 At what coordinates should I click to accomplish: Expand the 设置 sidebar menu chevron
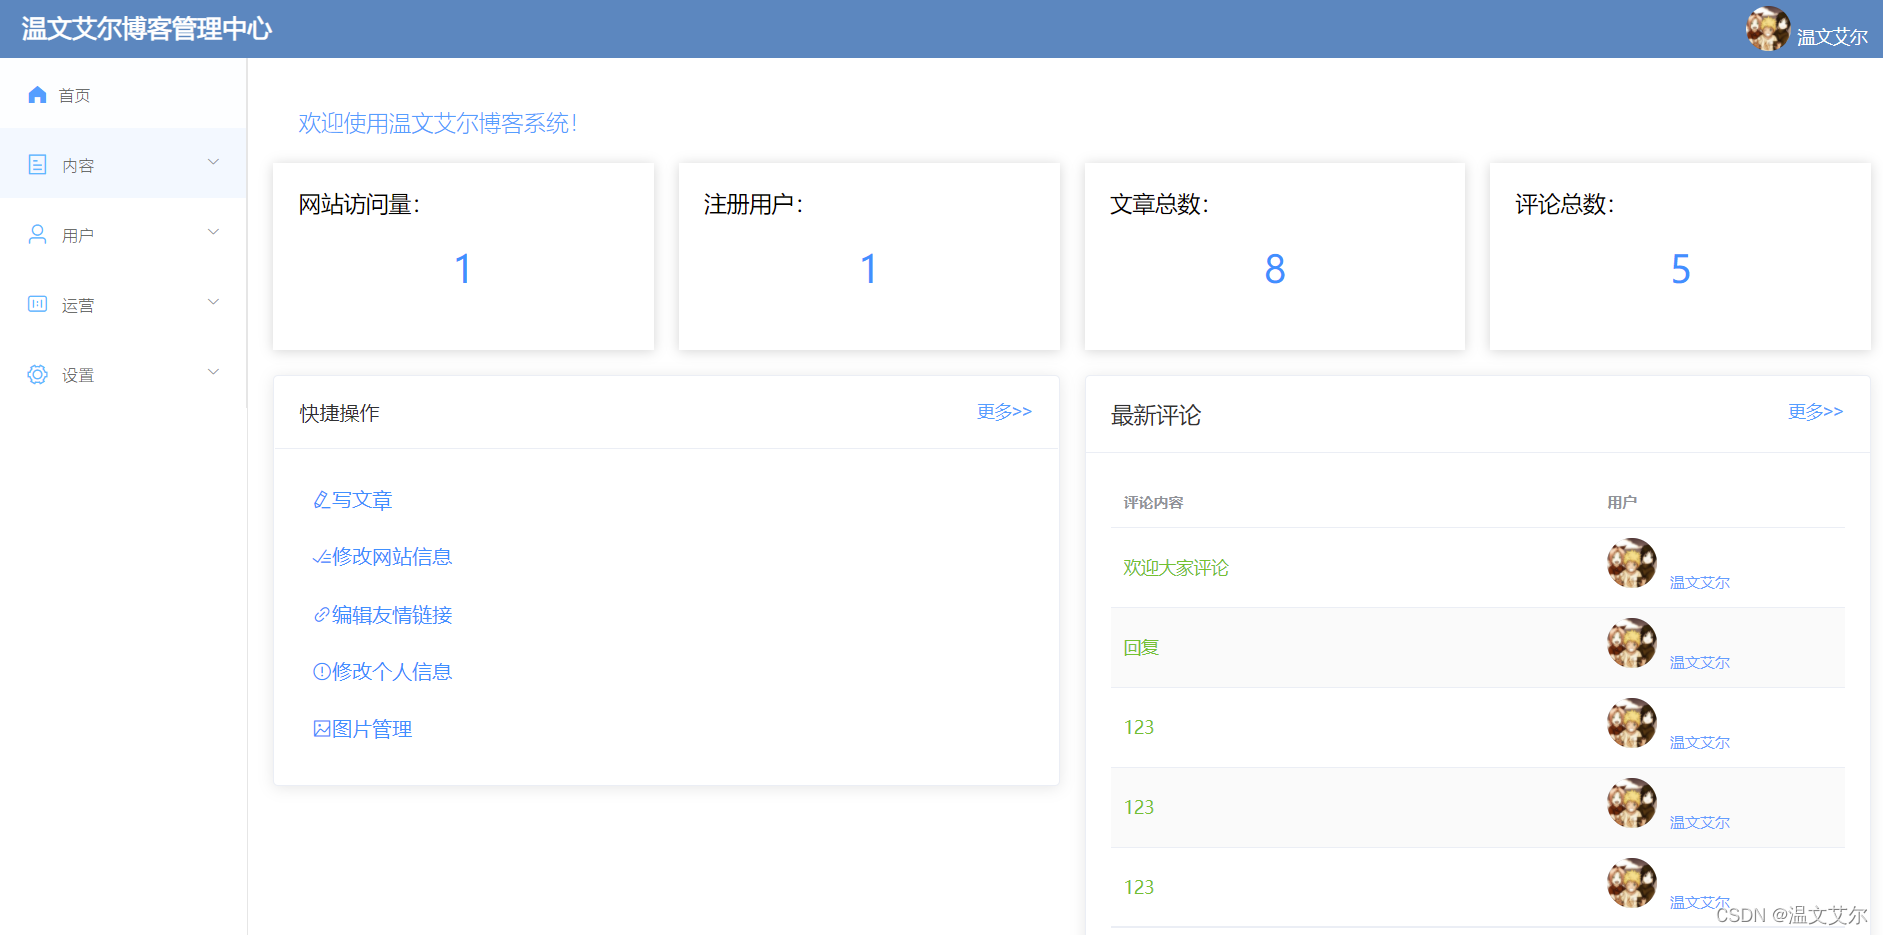tap(213, 372)
